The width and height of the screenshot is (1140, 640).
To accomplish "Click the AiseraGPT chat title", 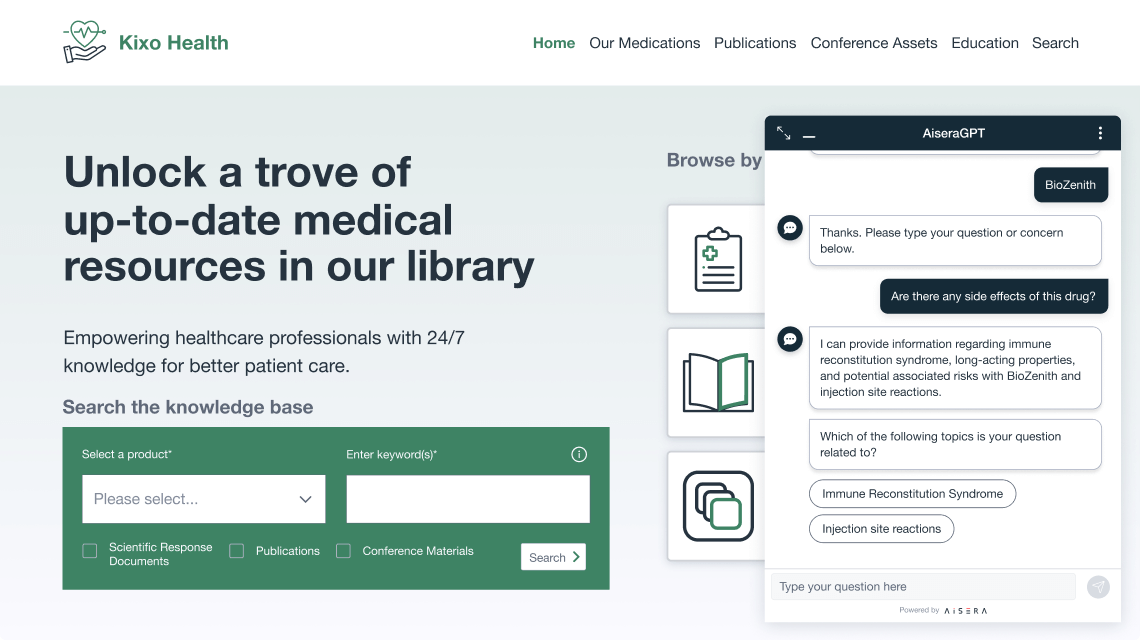I will click(953, 133).
